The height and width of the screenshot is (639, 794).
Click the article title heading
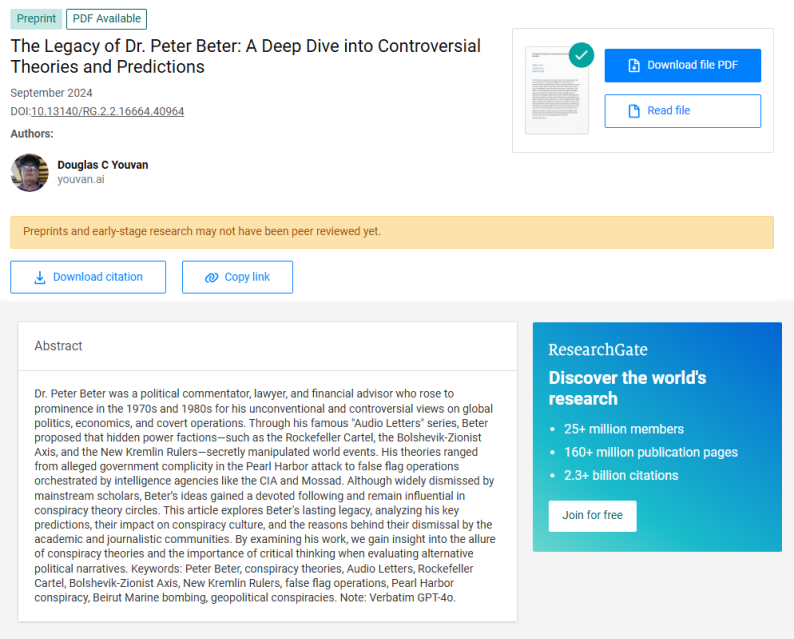click(x=245, y=56)
